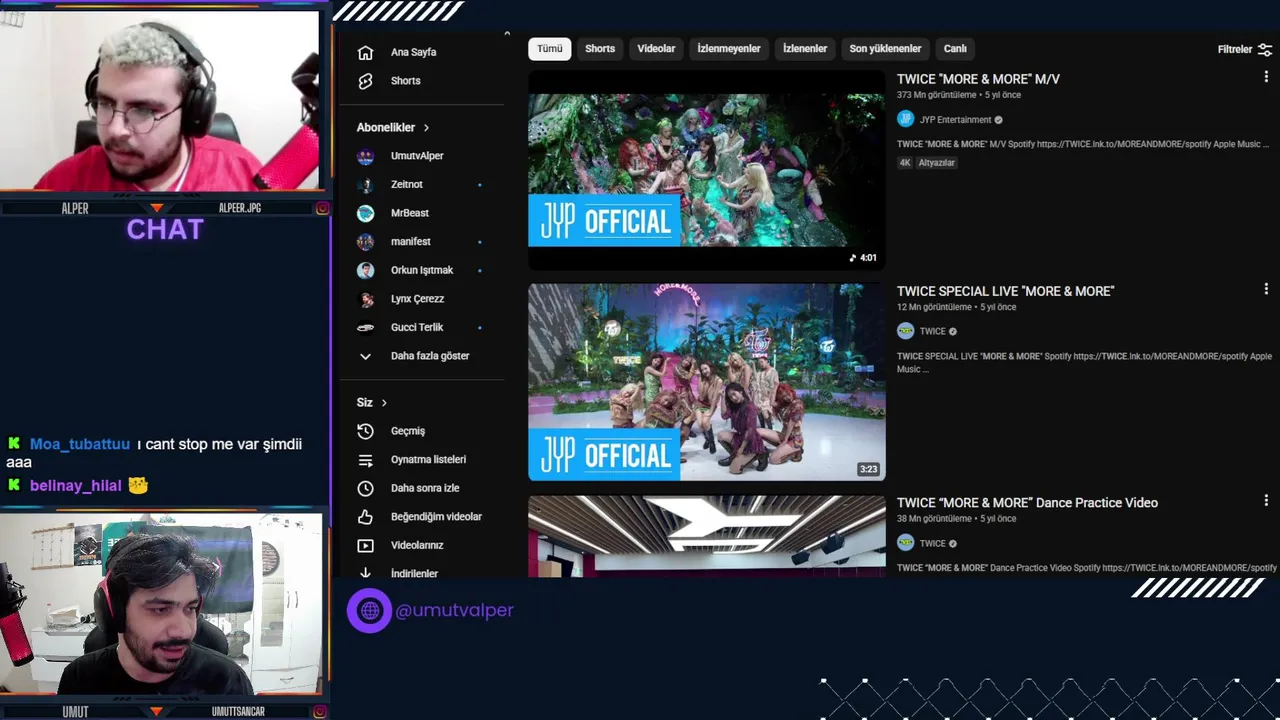Open the Ana Sayfa home icon
Viewport: 1280px width, 720px height.
365,52
